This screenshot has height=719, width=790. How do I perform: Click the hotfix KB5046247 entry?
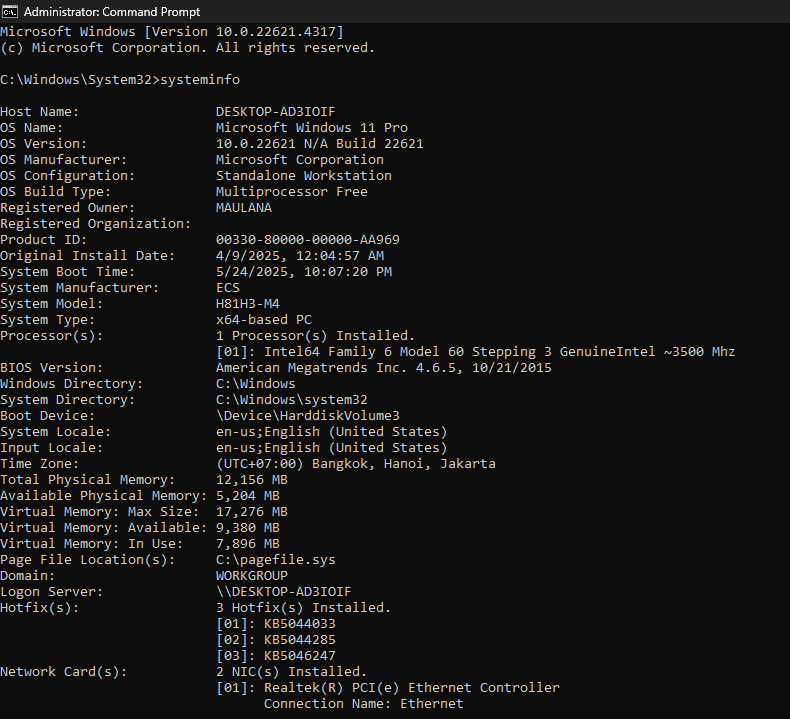tap(276, 656)
